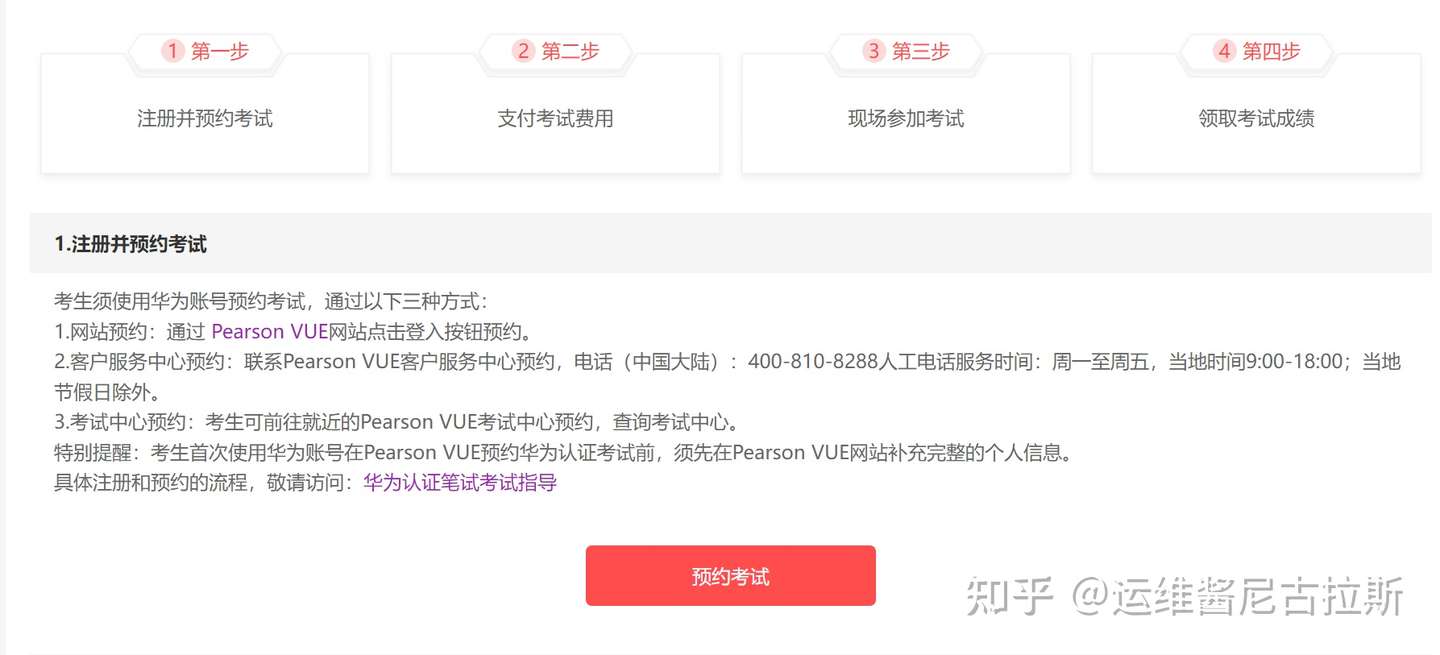Click the red 预约考试 button
Screen dimensions: 1440x655
pyautogui.click(x=731, y=576)
